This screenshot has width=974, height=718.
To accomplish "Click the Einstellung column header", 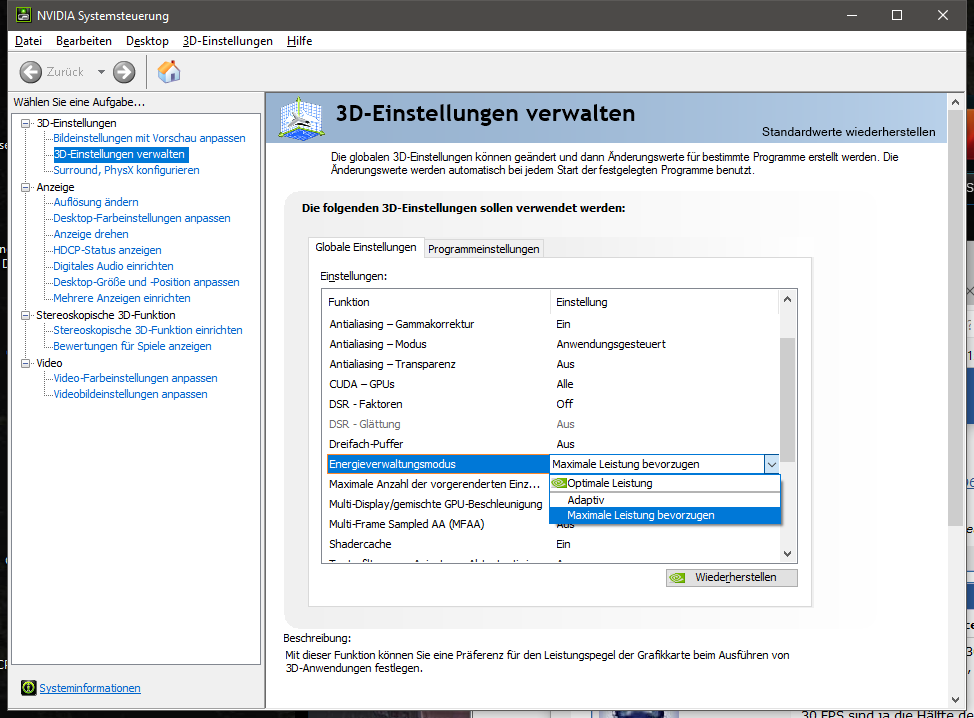I will (664, 302).
